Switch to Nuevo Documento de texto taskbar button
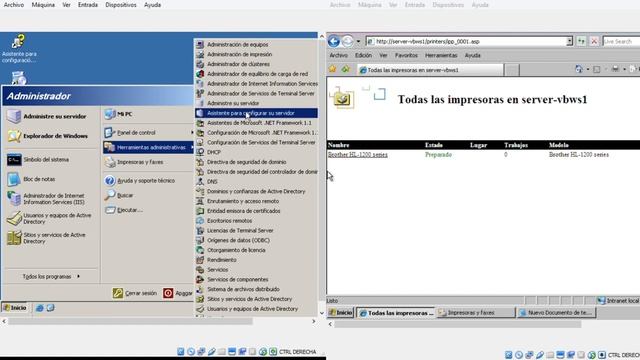The width and height of the screenshot is (640, 360). 557,313
